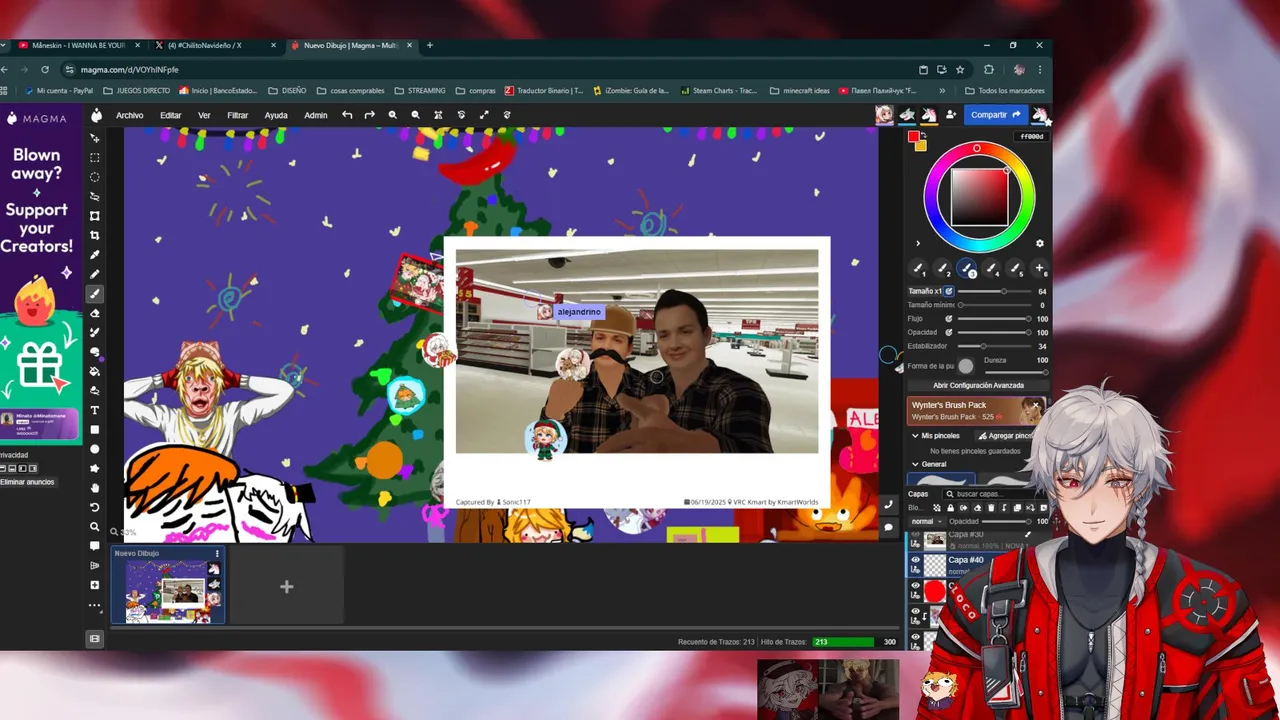
Task: Select the Move tool in left toolbar
Action: coord(95,138)
